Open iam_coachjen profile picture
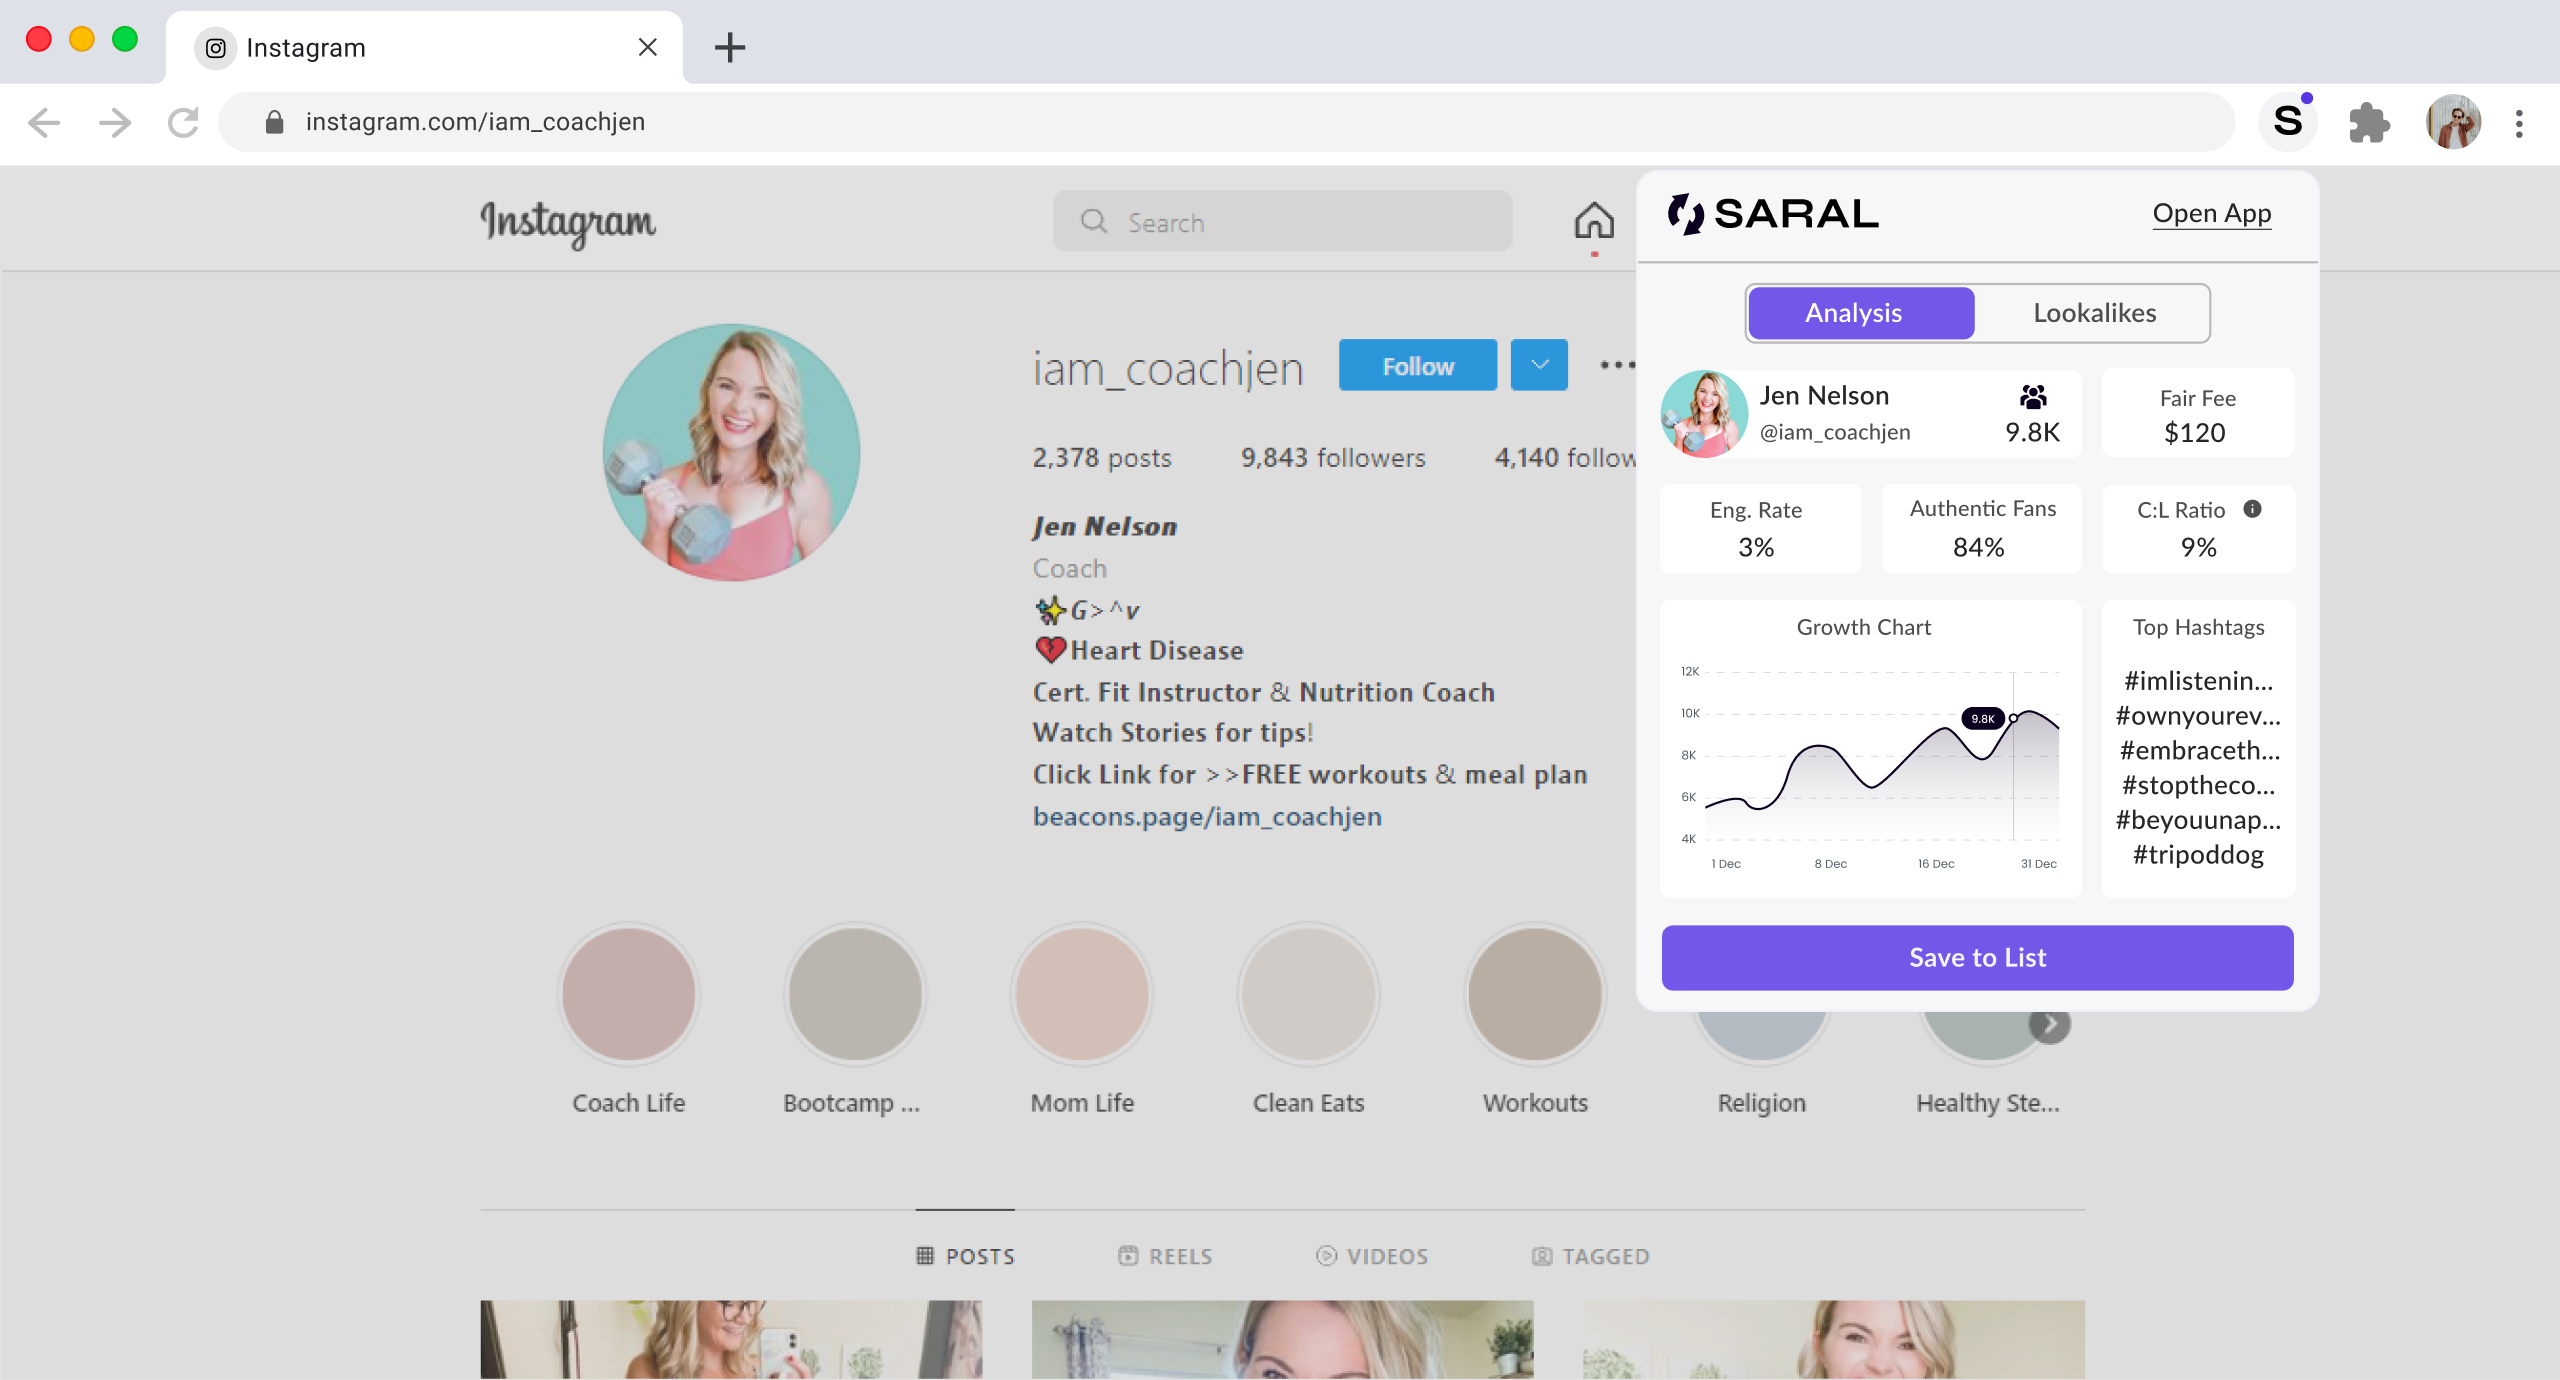Image resolution: width=2560 pixels, height=1380 pixels. click(731, 452)
